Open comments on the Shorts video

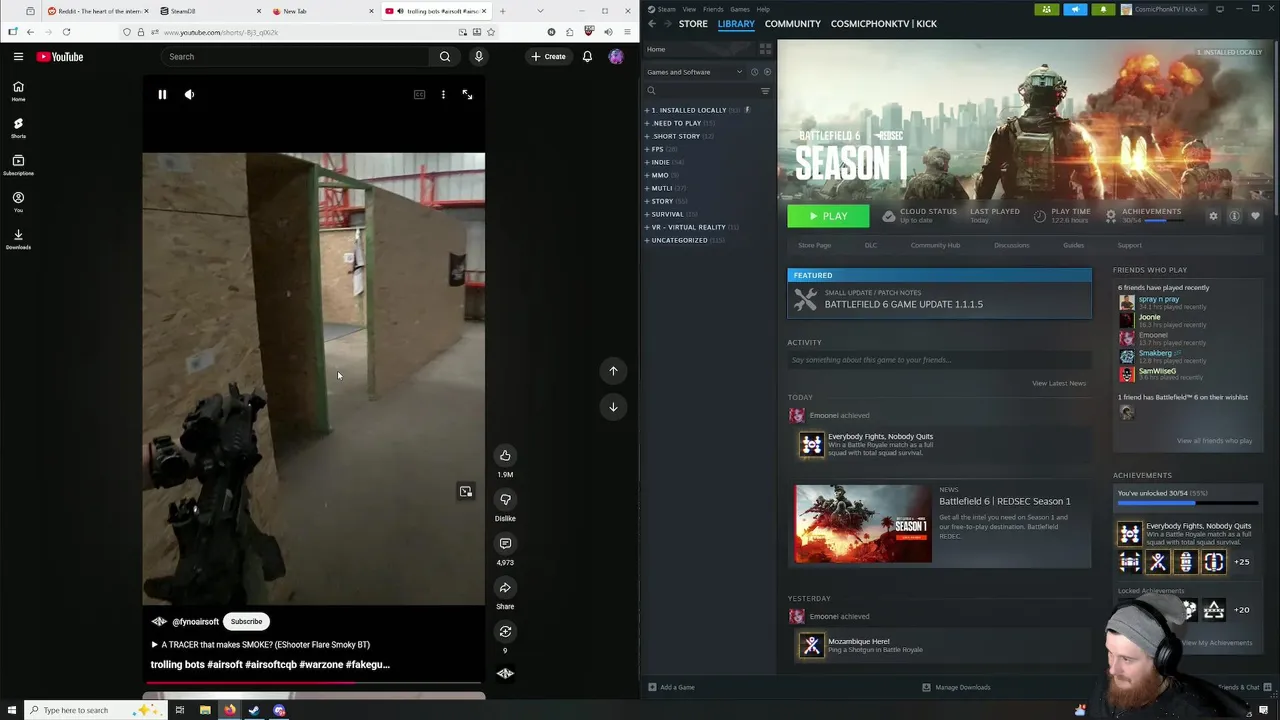coord(505,544)
